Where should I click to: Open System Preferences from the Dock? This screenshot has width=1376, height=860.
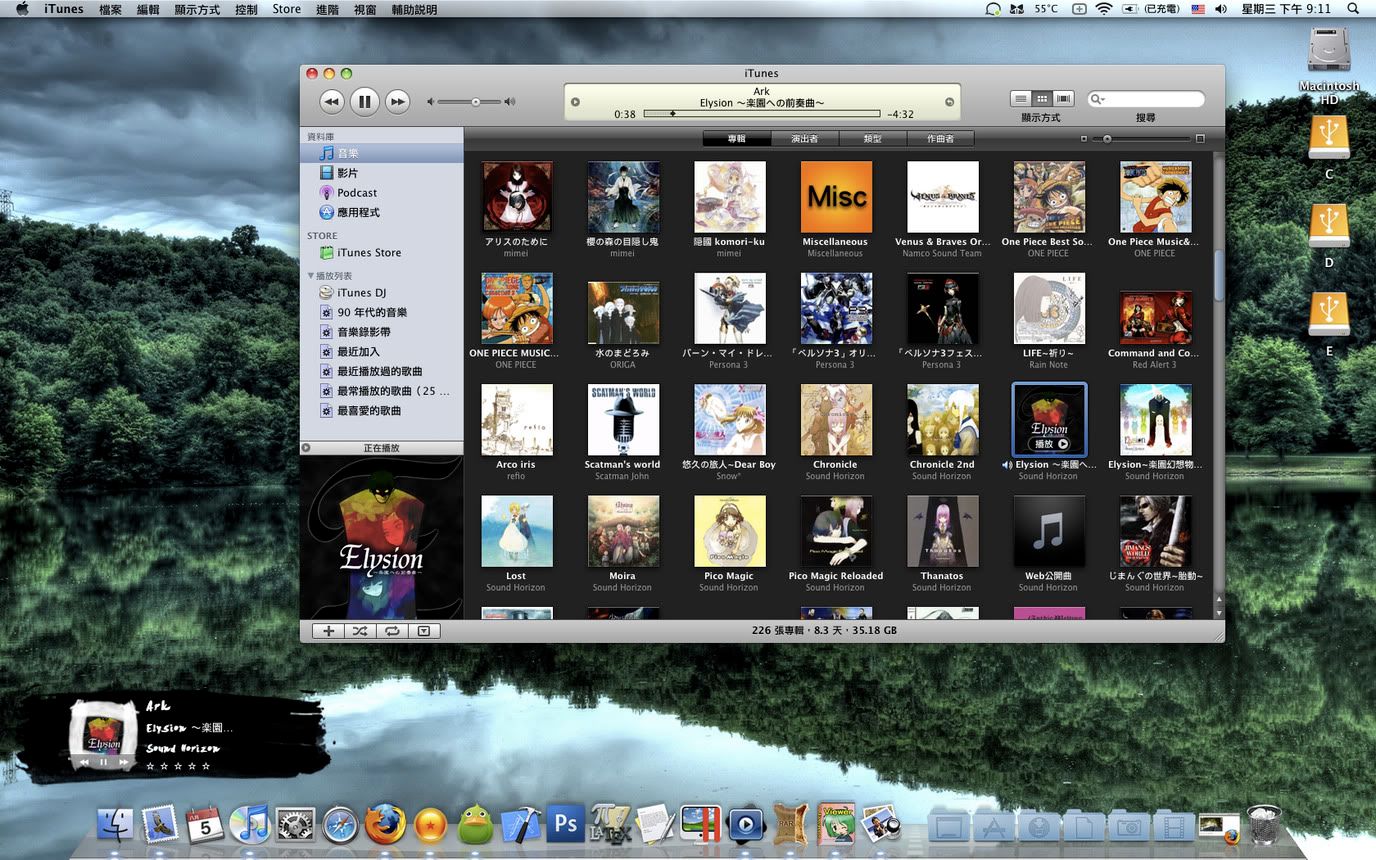[295, 825]
